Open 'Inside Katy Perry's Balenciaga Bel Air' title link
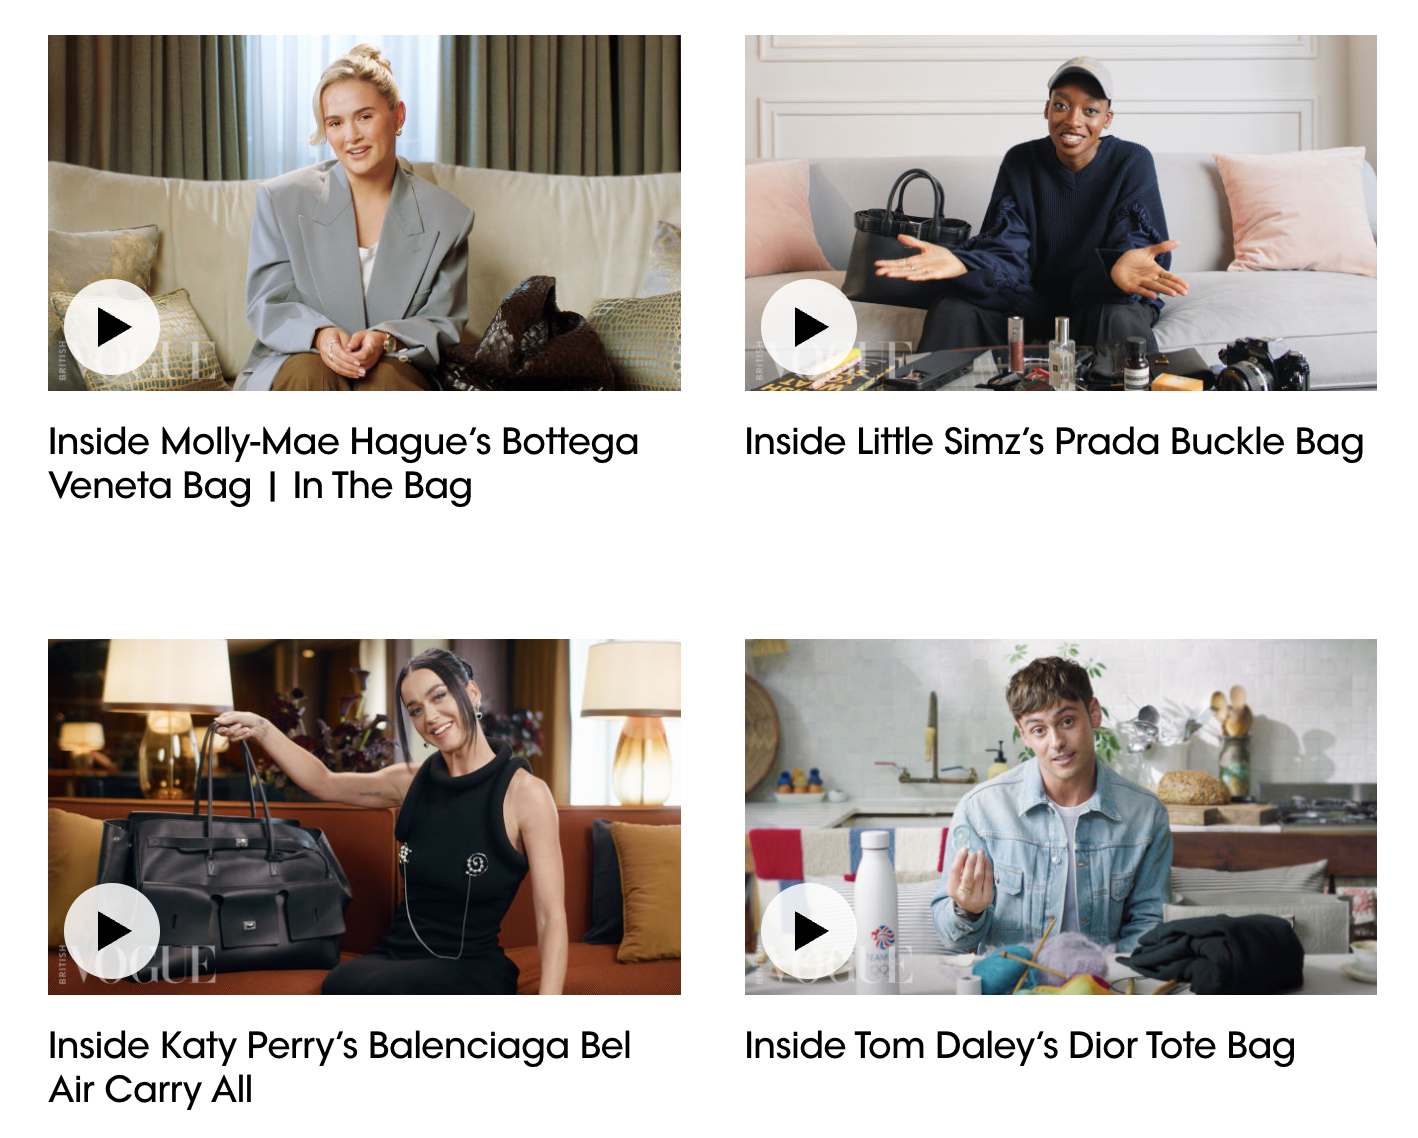This screenshot has width=1418, height=1138. [x=340, y=1068]
